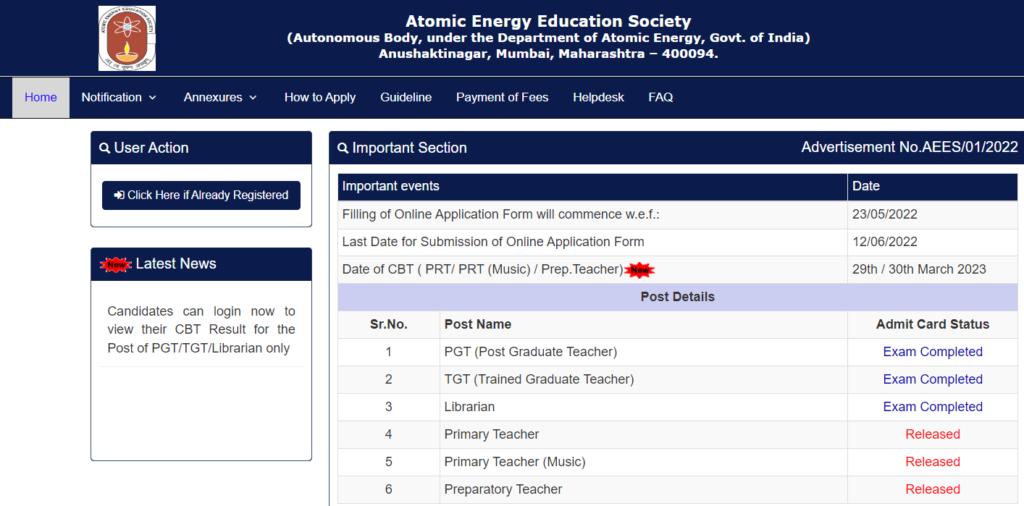
Task: Go to Payment of Fees
Action: click(502, 97)
